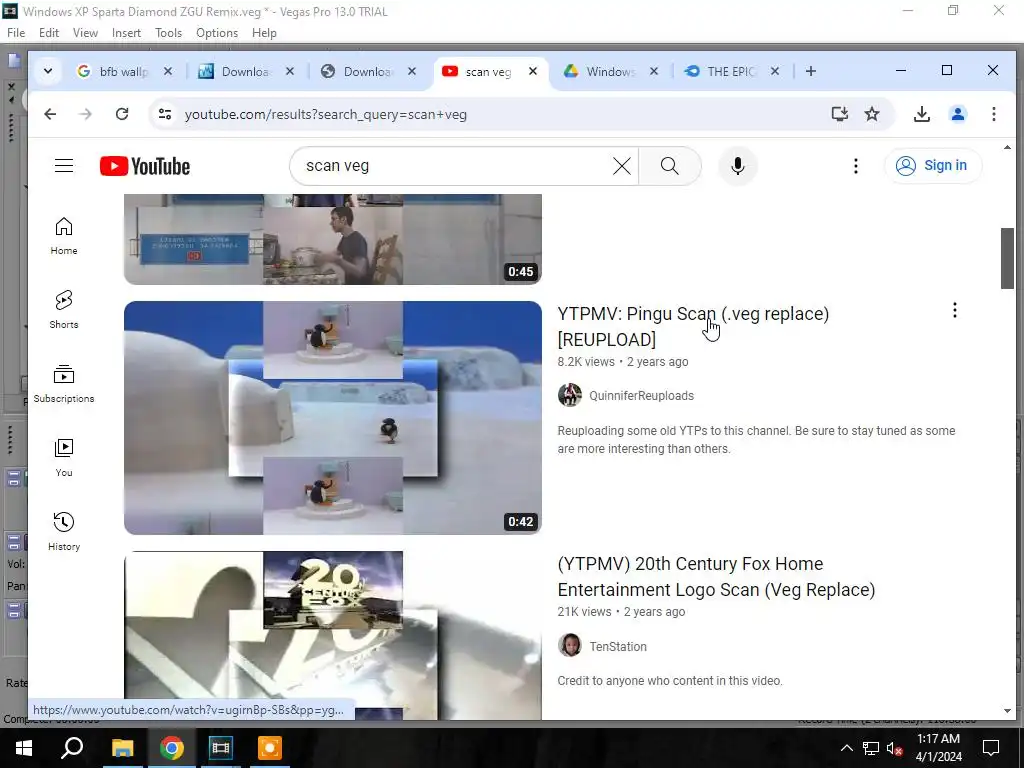This screenshot has height=768, width=1024.
Task: Open File Explorer from taskbar
Action: (x=122, y=748)
